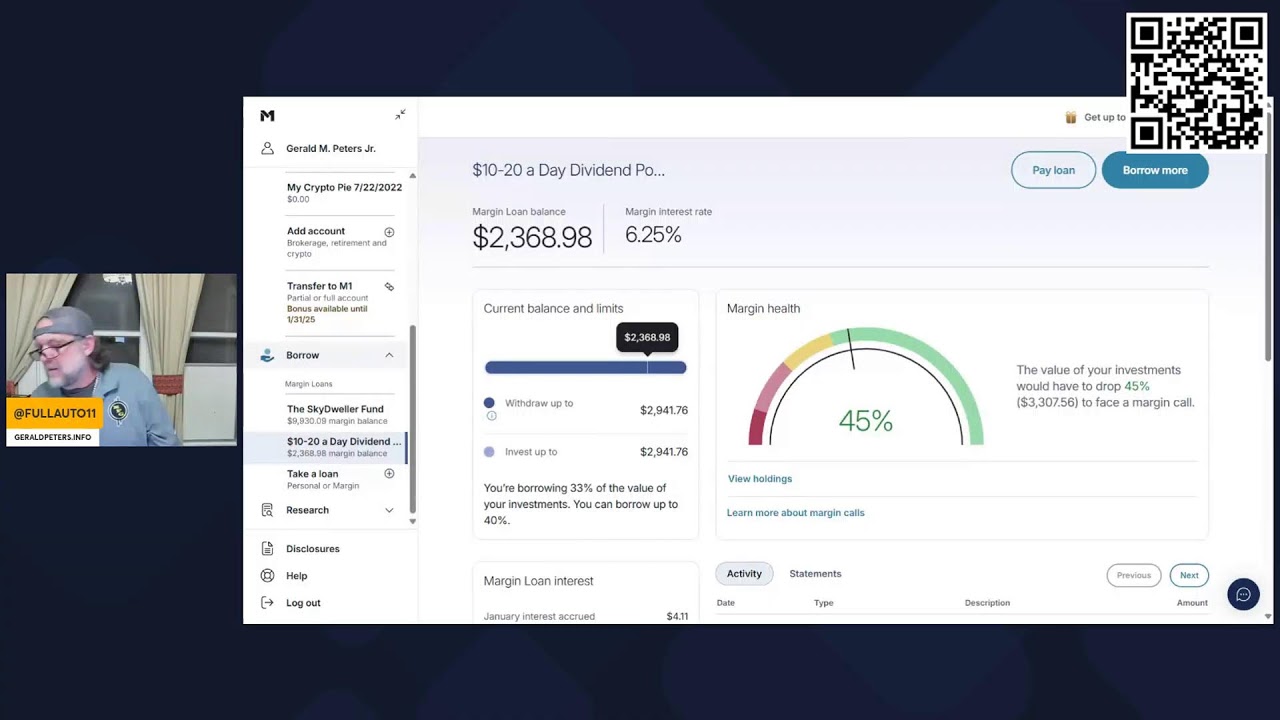Click the Borrow hand icon
Viewport: 1280px width, 720px height.
tap(267, 355)
